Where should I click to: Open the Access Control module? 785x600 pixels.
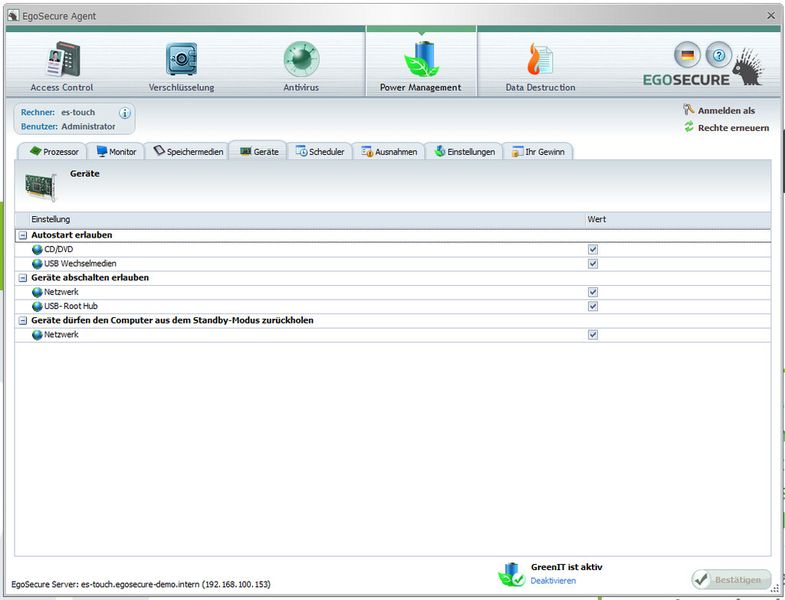point(62,65)
